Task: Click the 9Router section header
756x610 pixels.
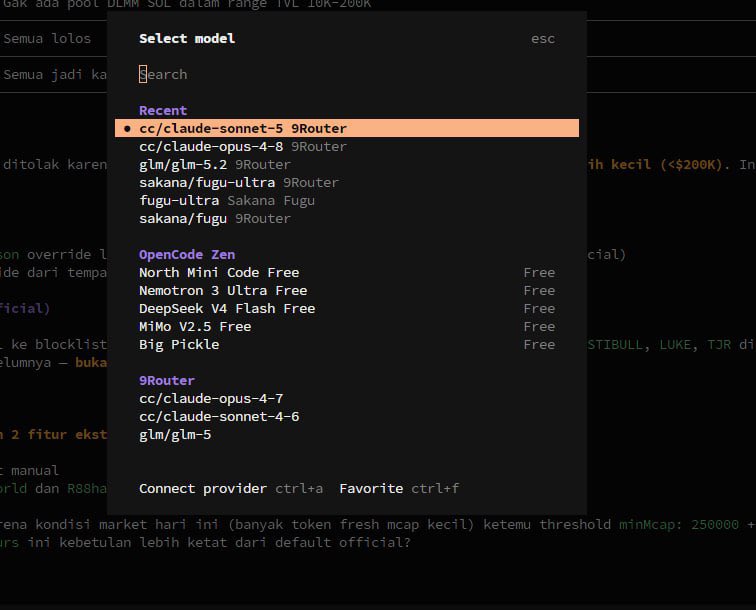Action: point(167,380)
